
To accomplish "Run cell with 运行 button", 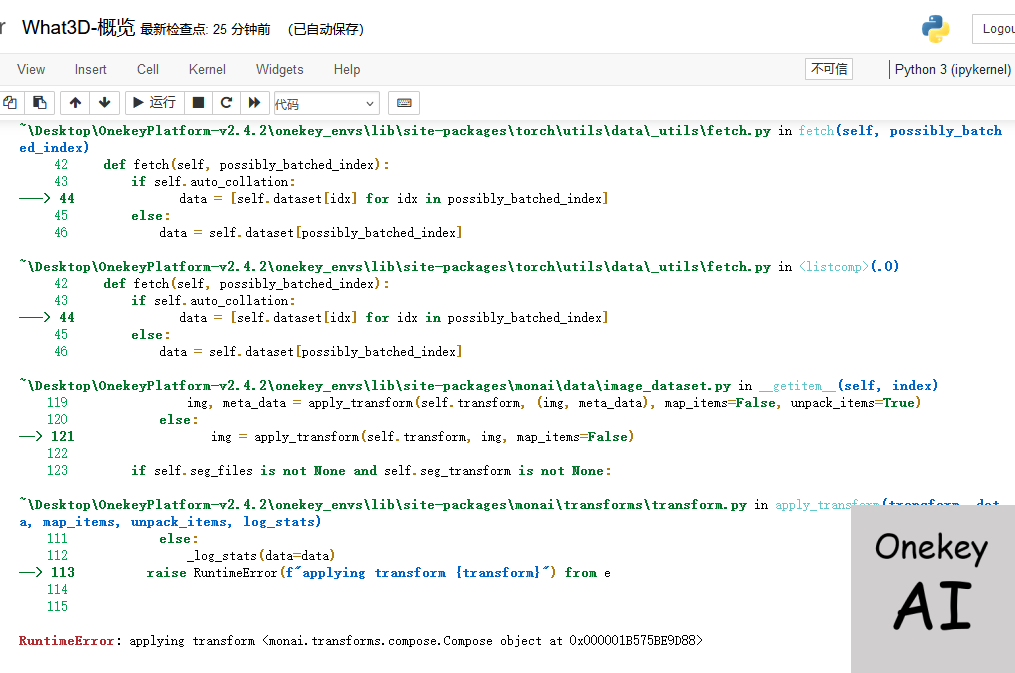I will [x=154, y=102].
